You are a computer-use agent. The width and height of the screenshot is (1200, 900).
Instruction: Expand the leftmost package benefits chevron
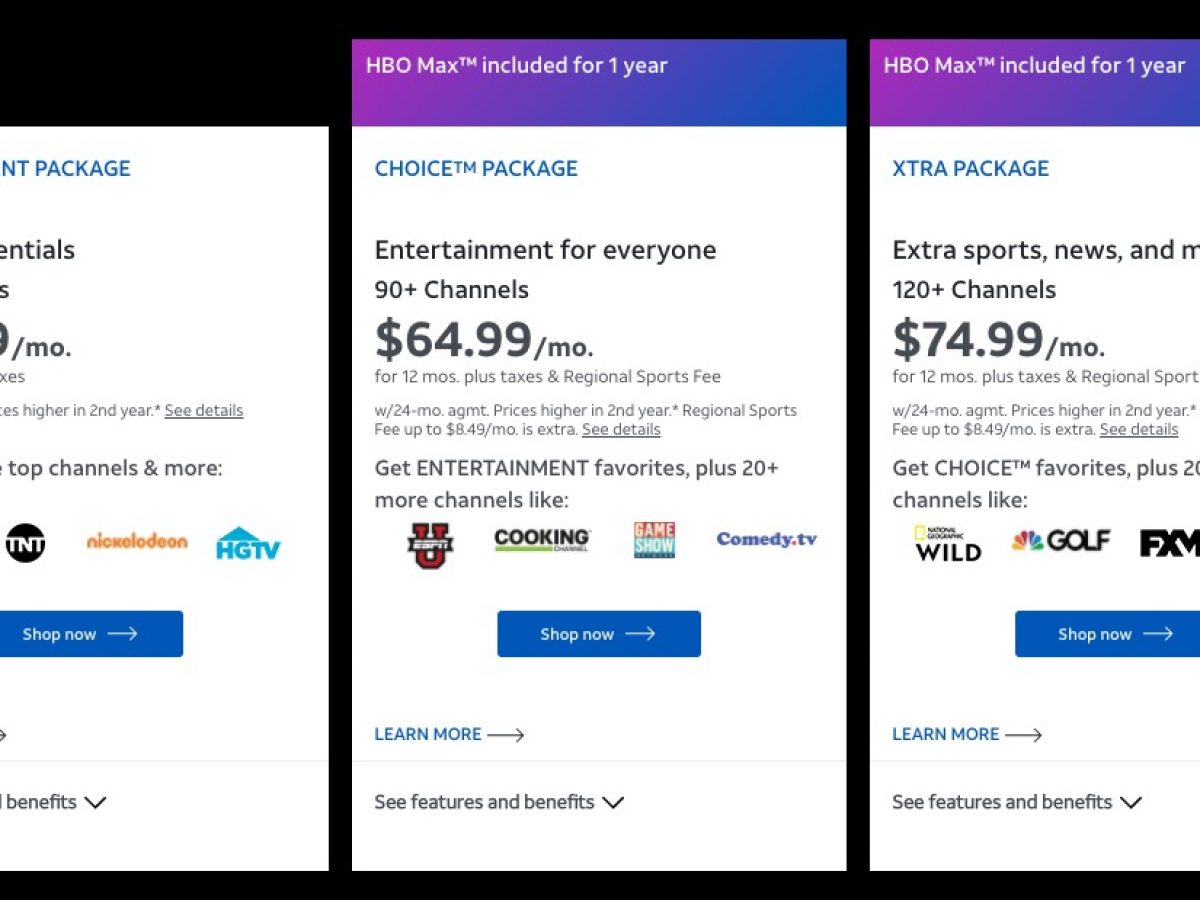95,802
